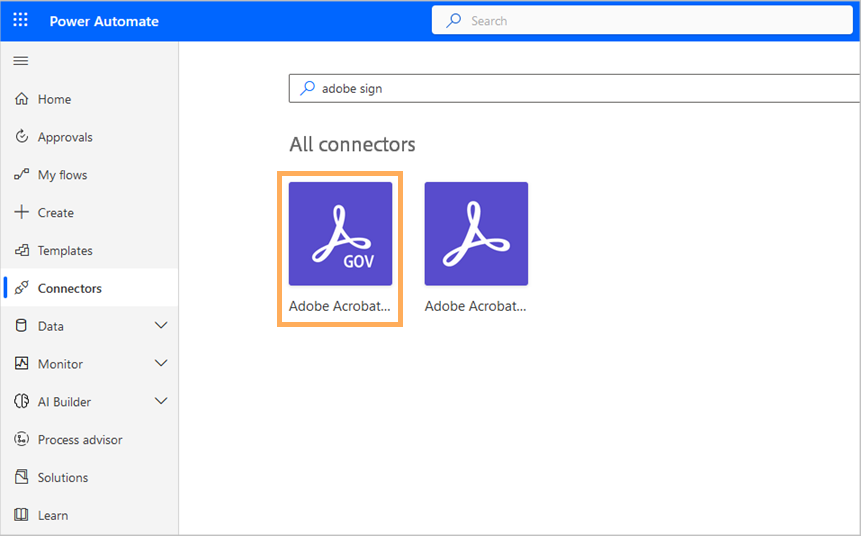Click the My flows icon

point(21,175)
